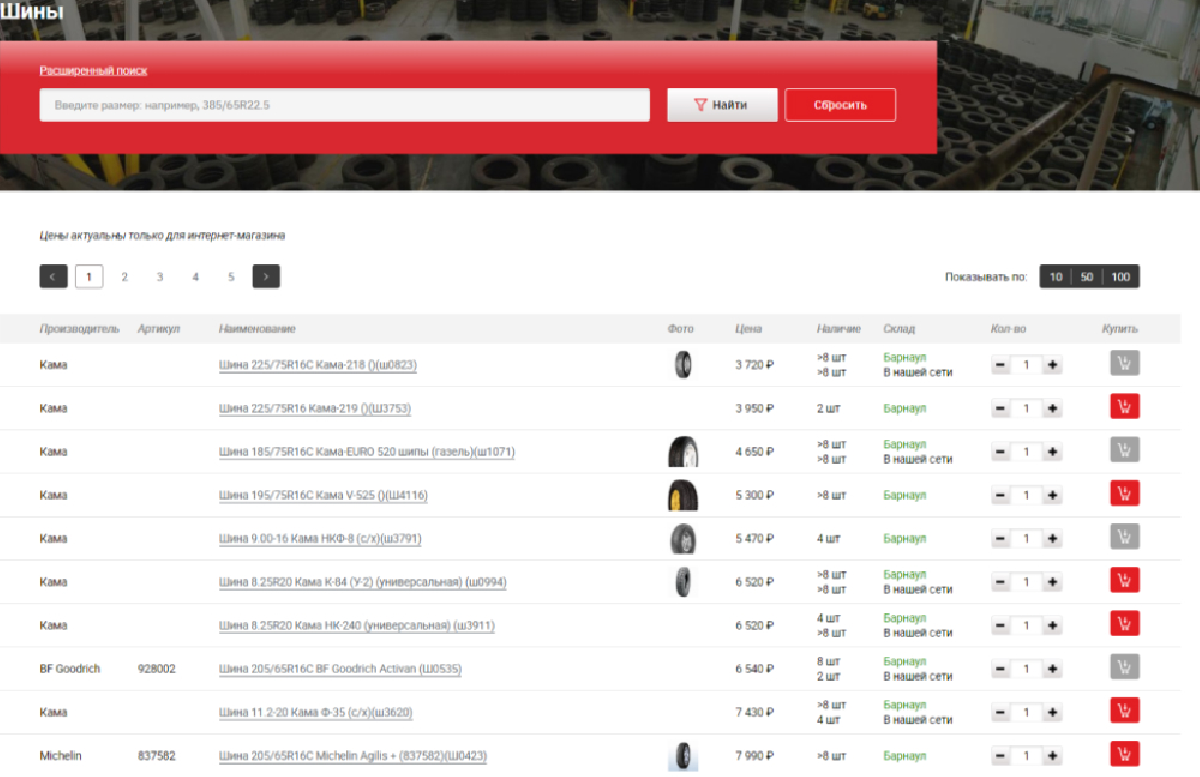Add Кама НК-240 tire to cart

1125,625
